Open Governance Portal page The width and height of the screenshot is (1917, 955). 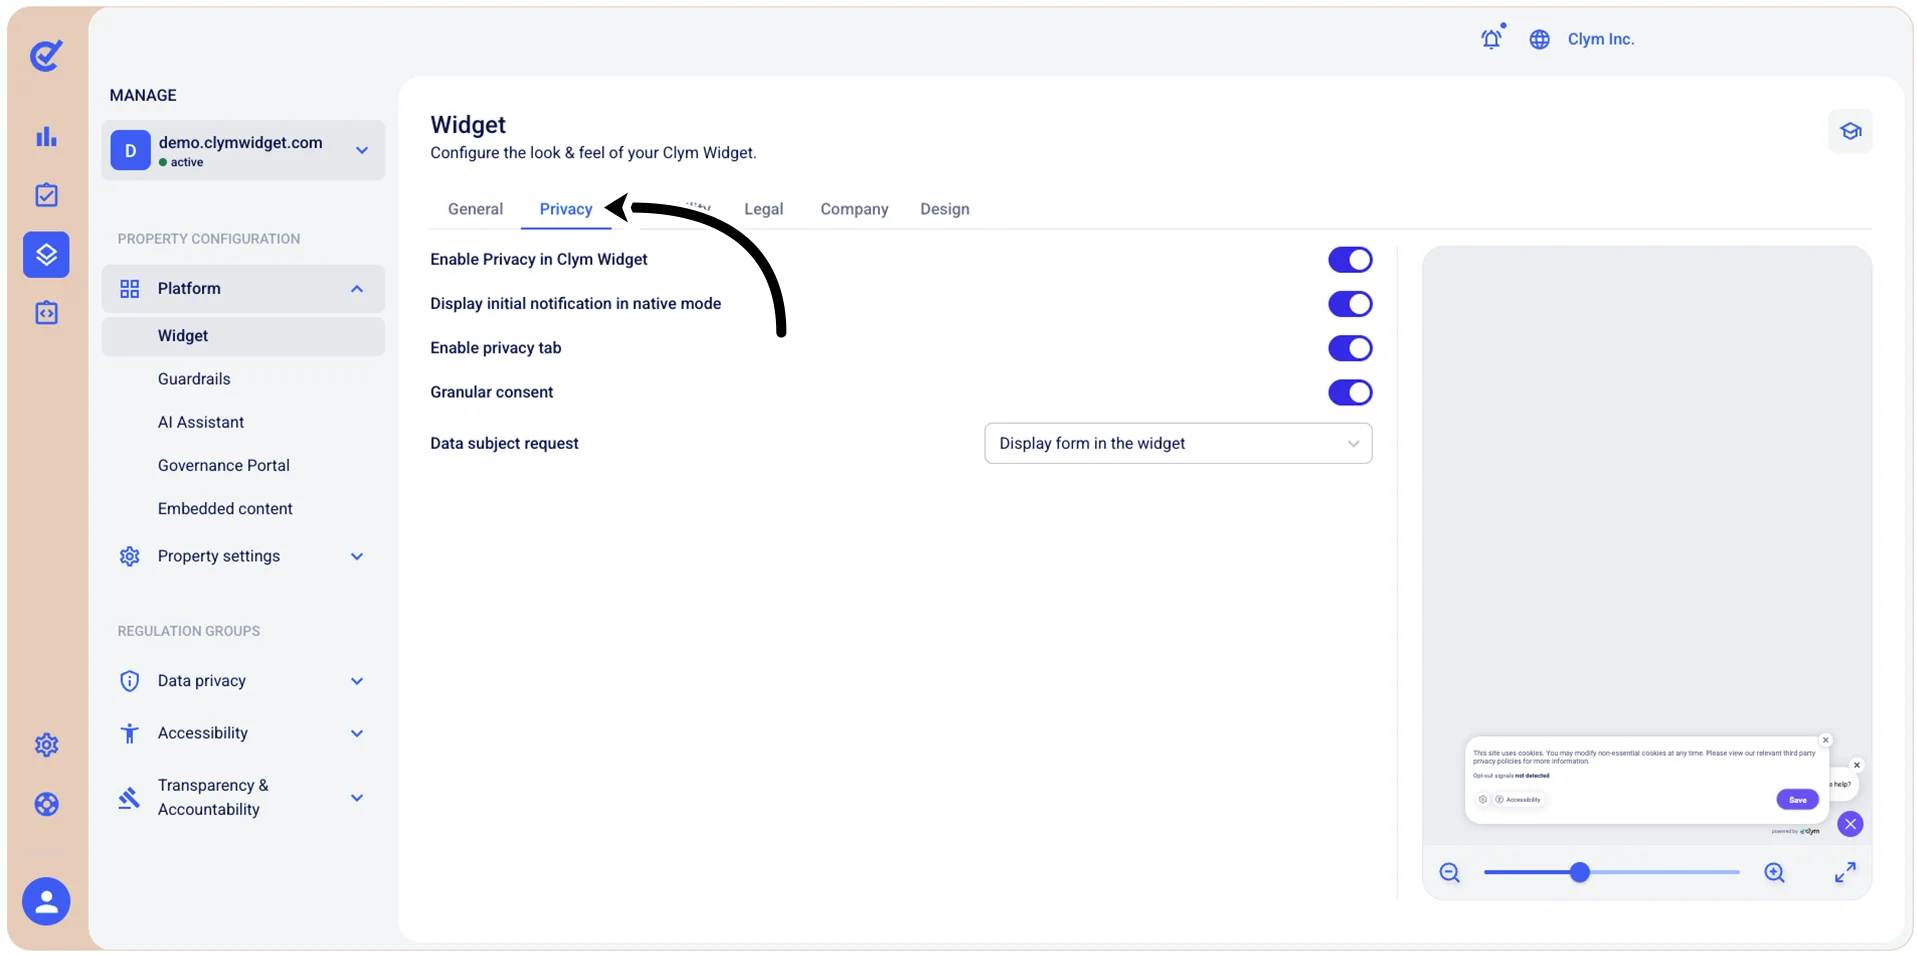(224, 465)
